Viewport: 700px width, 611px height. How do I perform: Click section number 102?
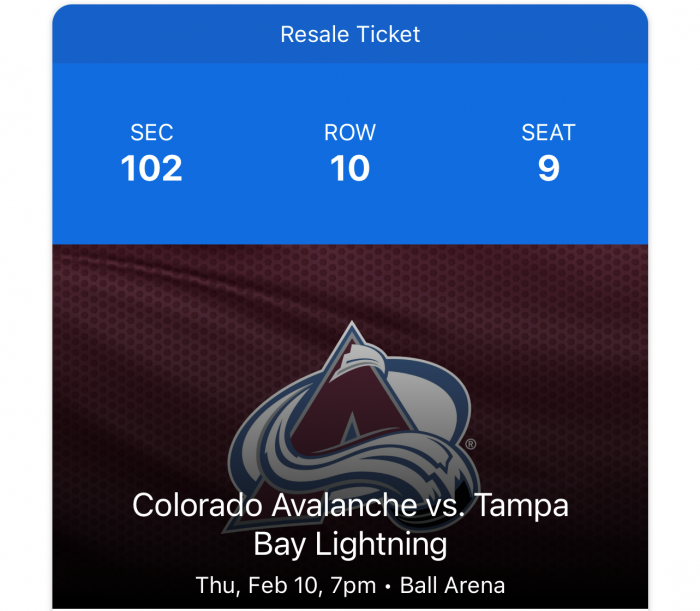pyautogui.click(x=152, y=168)
